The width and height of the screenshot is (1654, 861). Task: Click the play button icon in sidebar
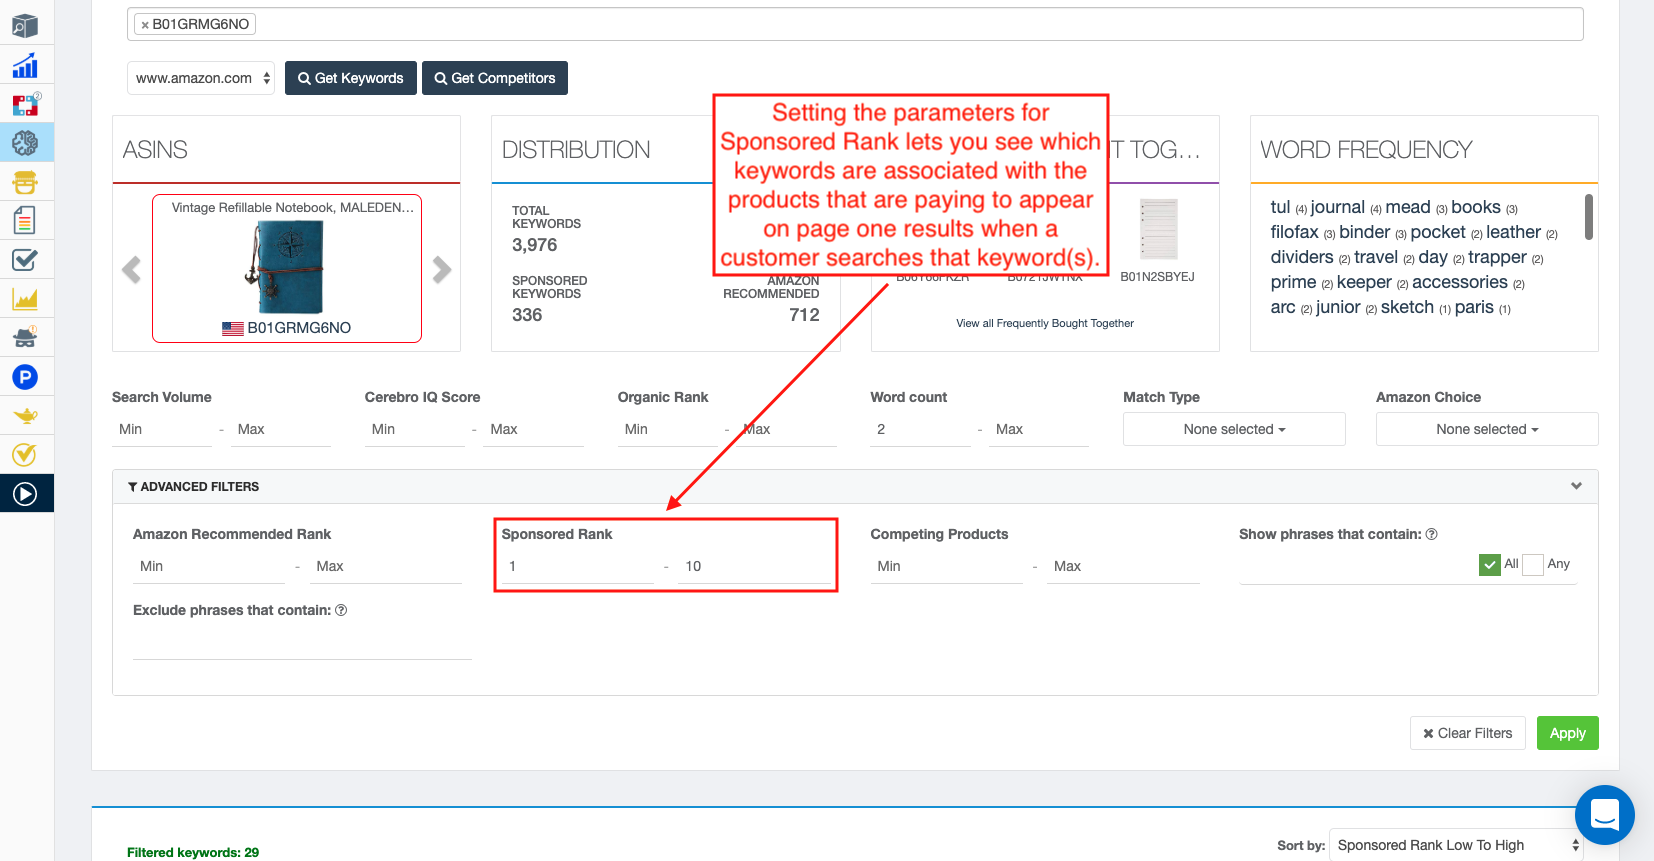[25, 494]
